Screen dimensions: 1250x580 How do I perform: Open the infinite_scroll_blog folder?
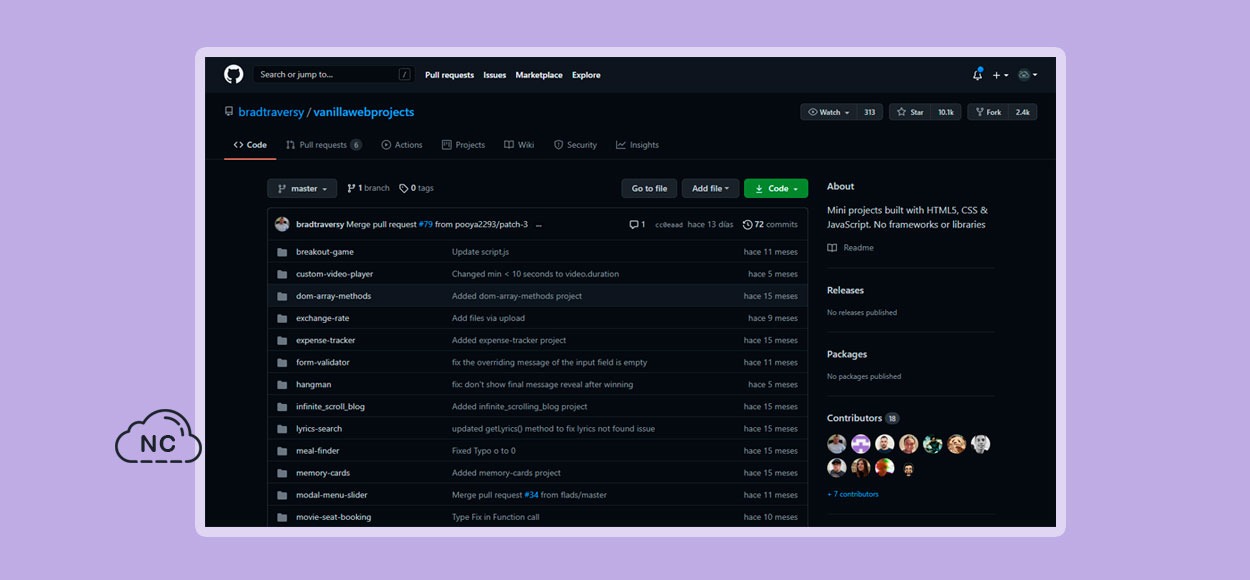point(330,407)
